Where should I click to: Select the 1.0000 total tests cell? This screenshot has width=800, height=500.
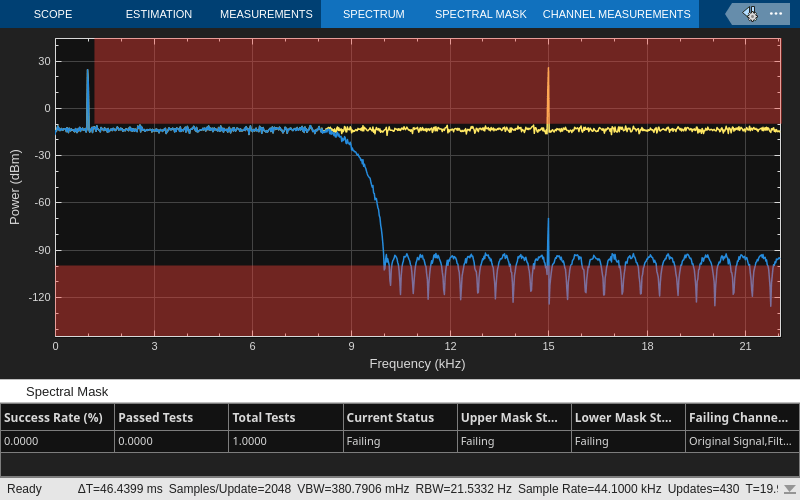[286, 441]
